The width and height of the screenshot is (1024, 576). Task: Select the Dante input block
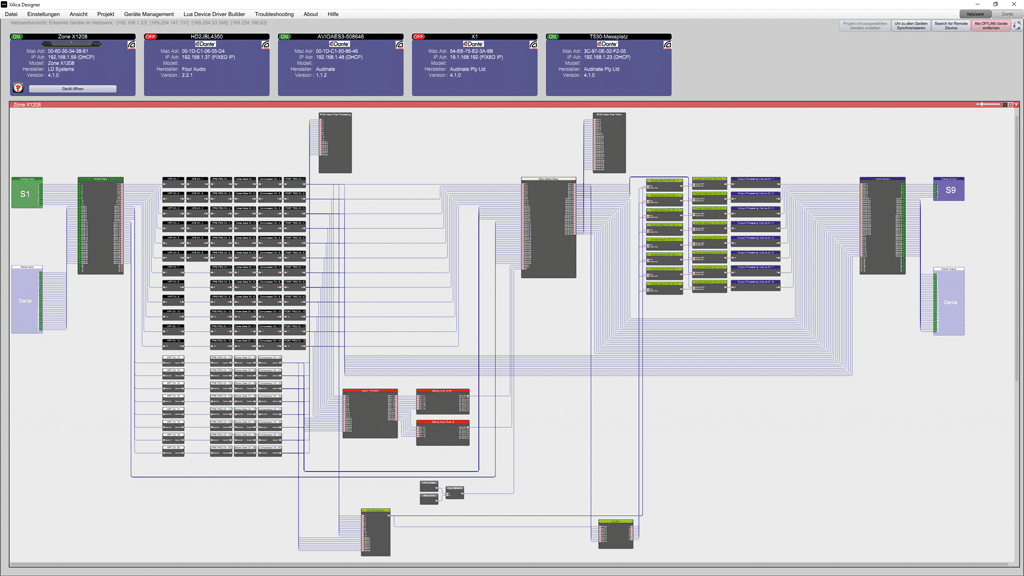[27, 300]
